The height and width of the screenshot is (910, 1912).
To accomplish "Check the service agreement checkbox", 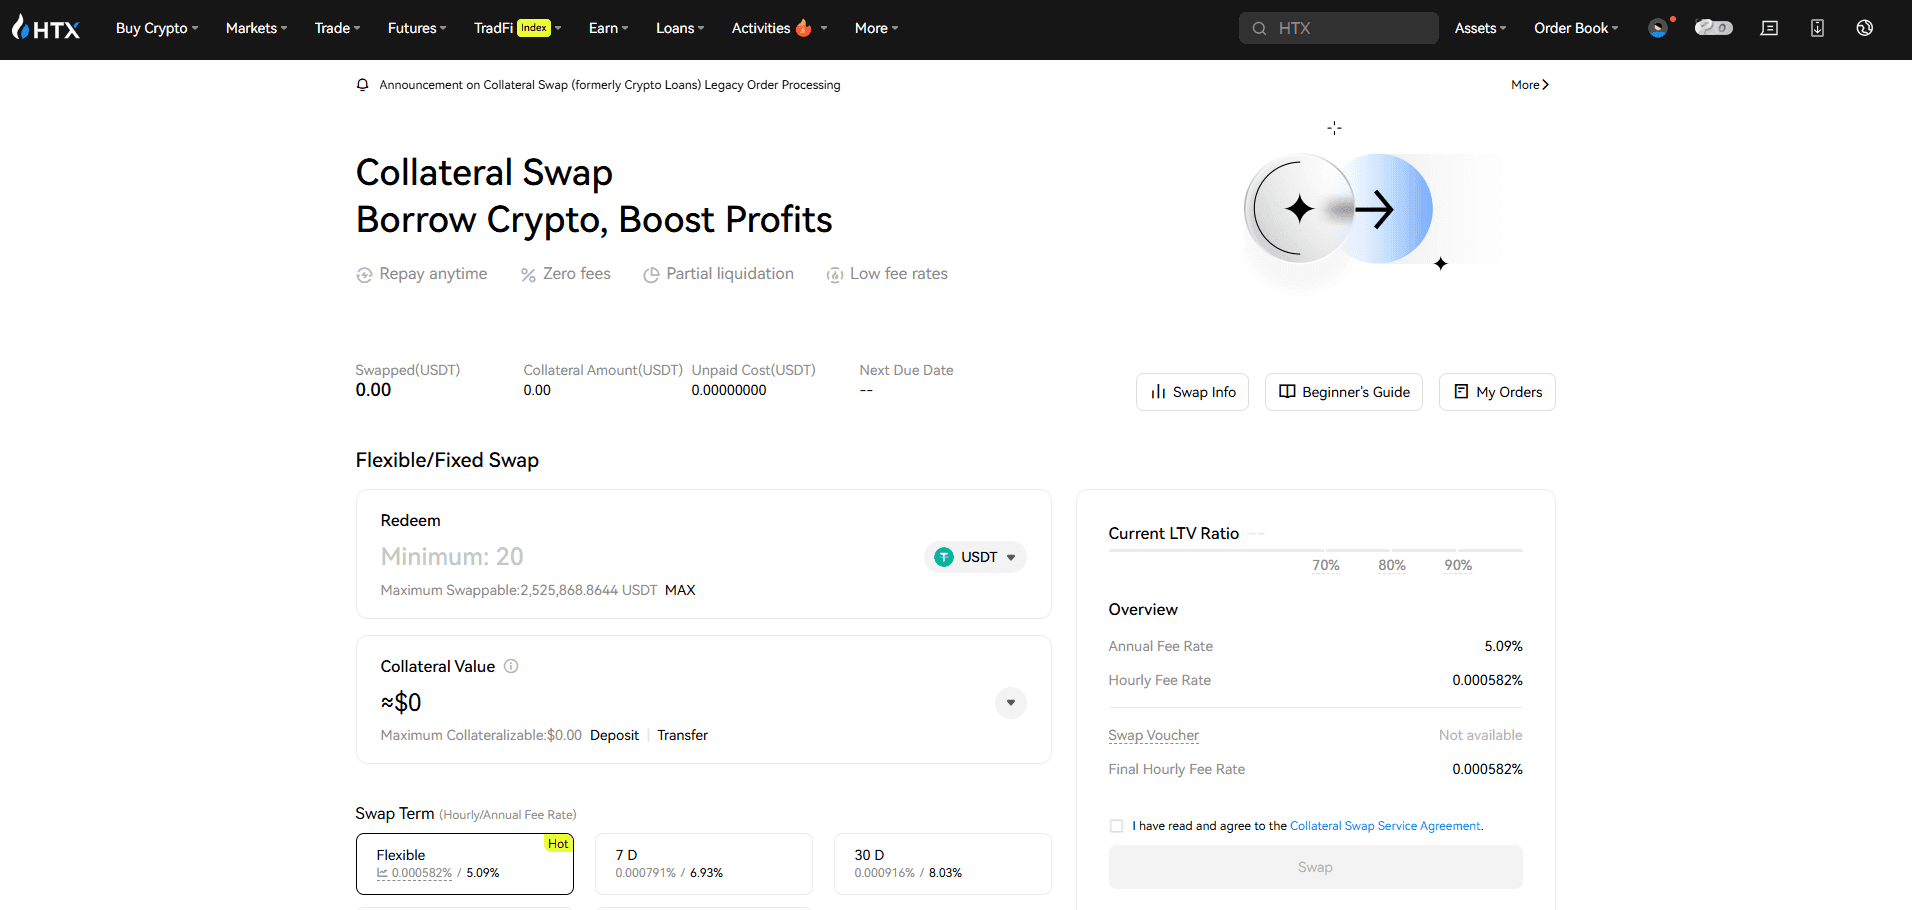I will tap(1117, 826).
